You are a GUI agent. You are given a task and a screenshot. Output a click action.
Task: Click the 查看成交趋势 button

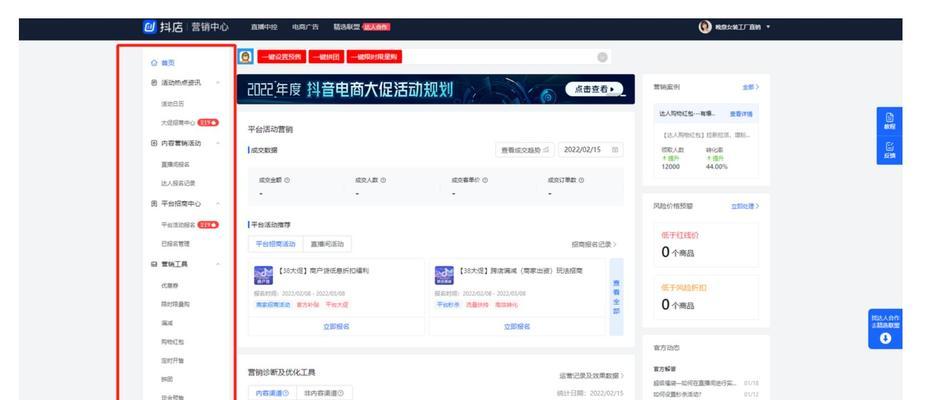525,149
